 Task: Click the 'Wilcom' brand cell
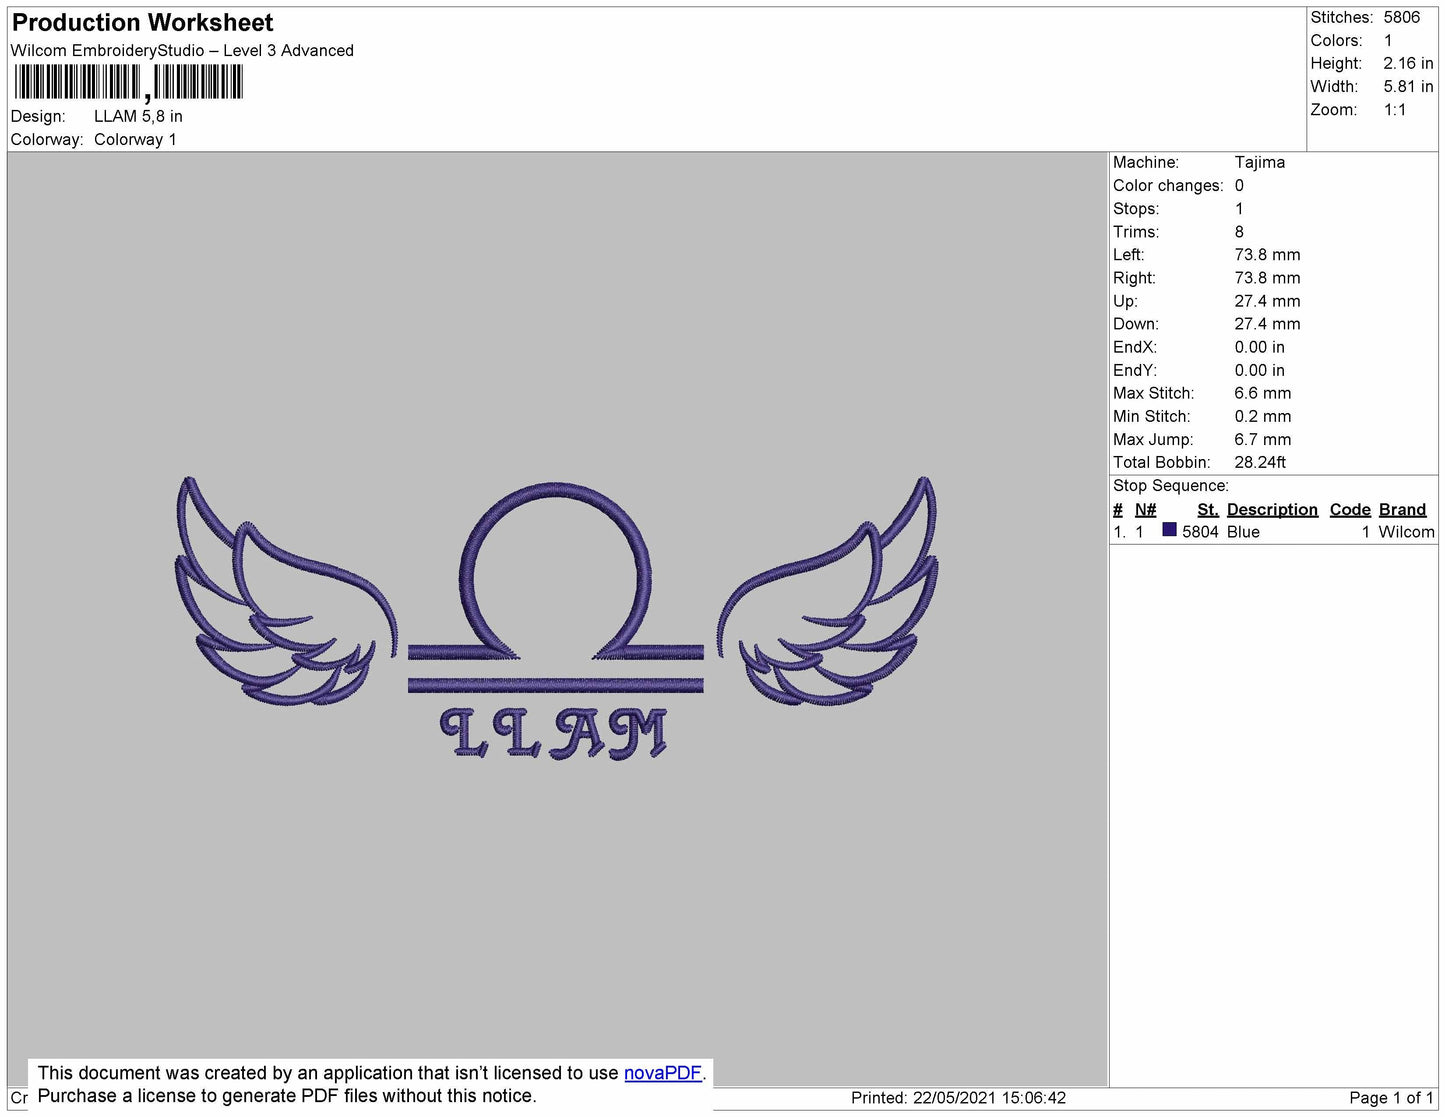[x=1406, y=532]
